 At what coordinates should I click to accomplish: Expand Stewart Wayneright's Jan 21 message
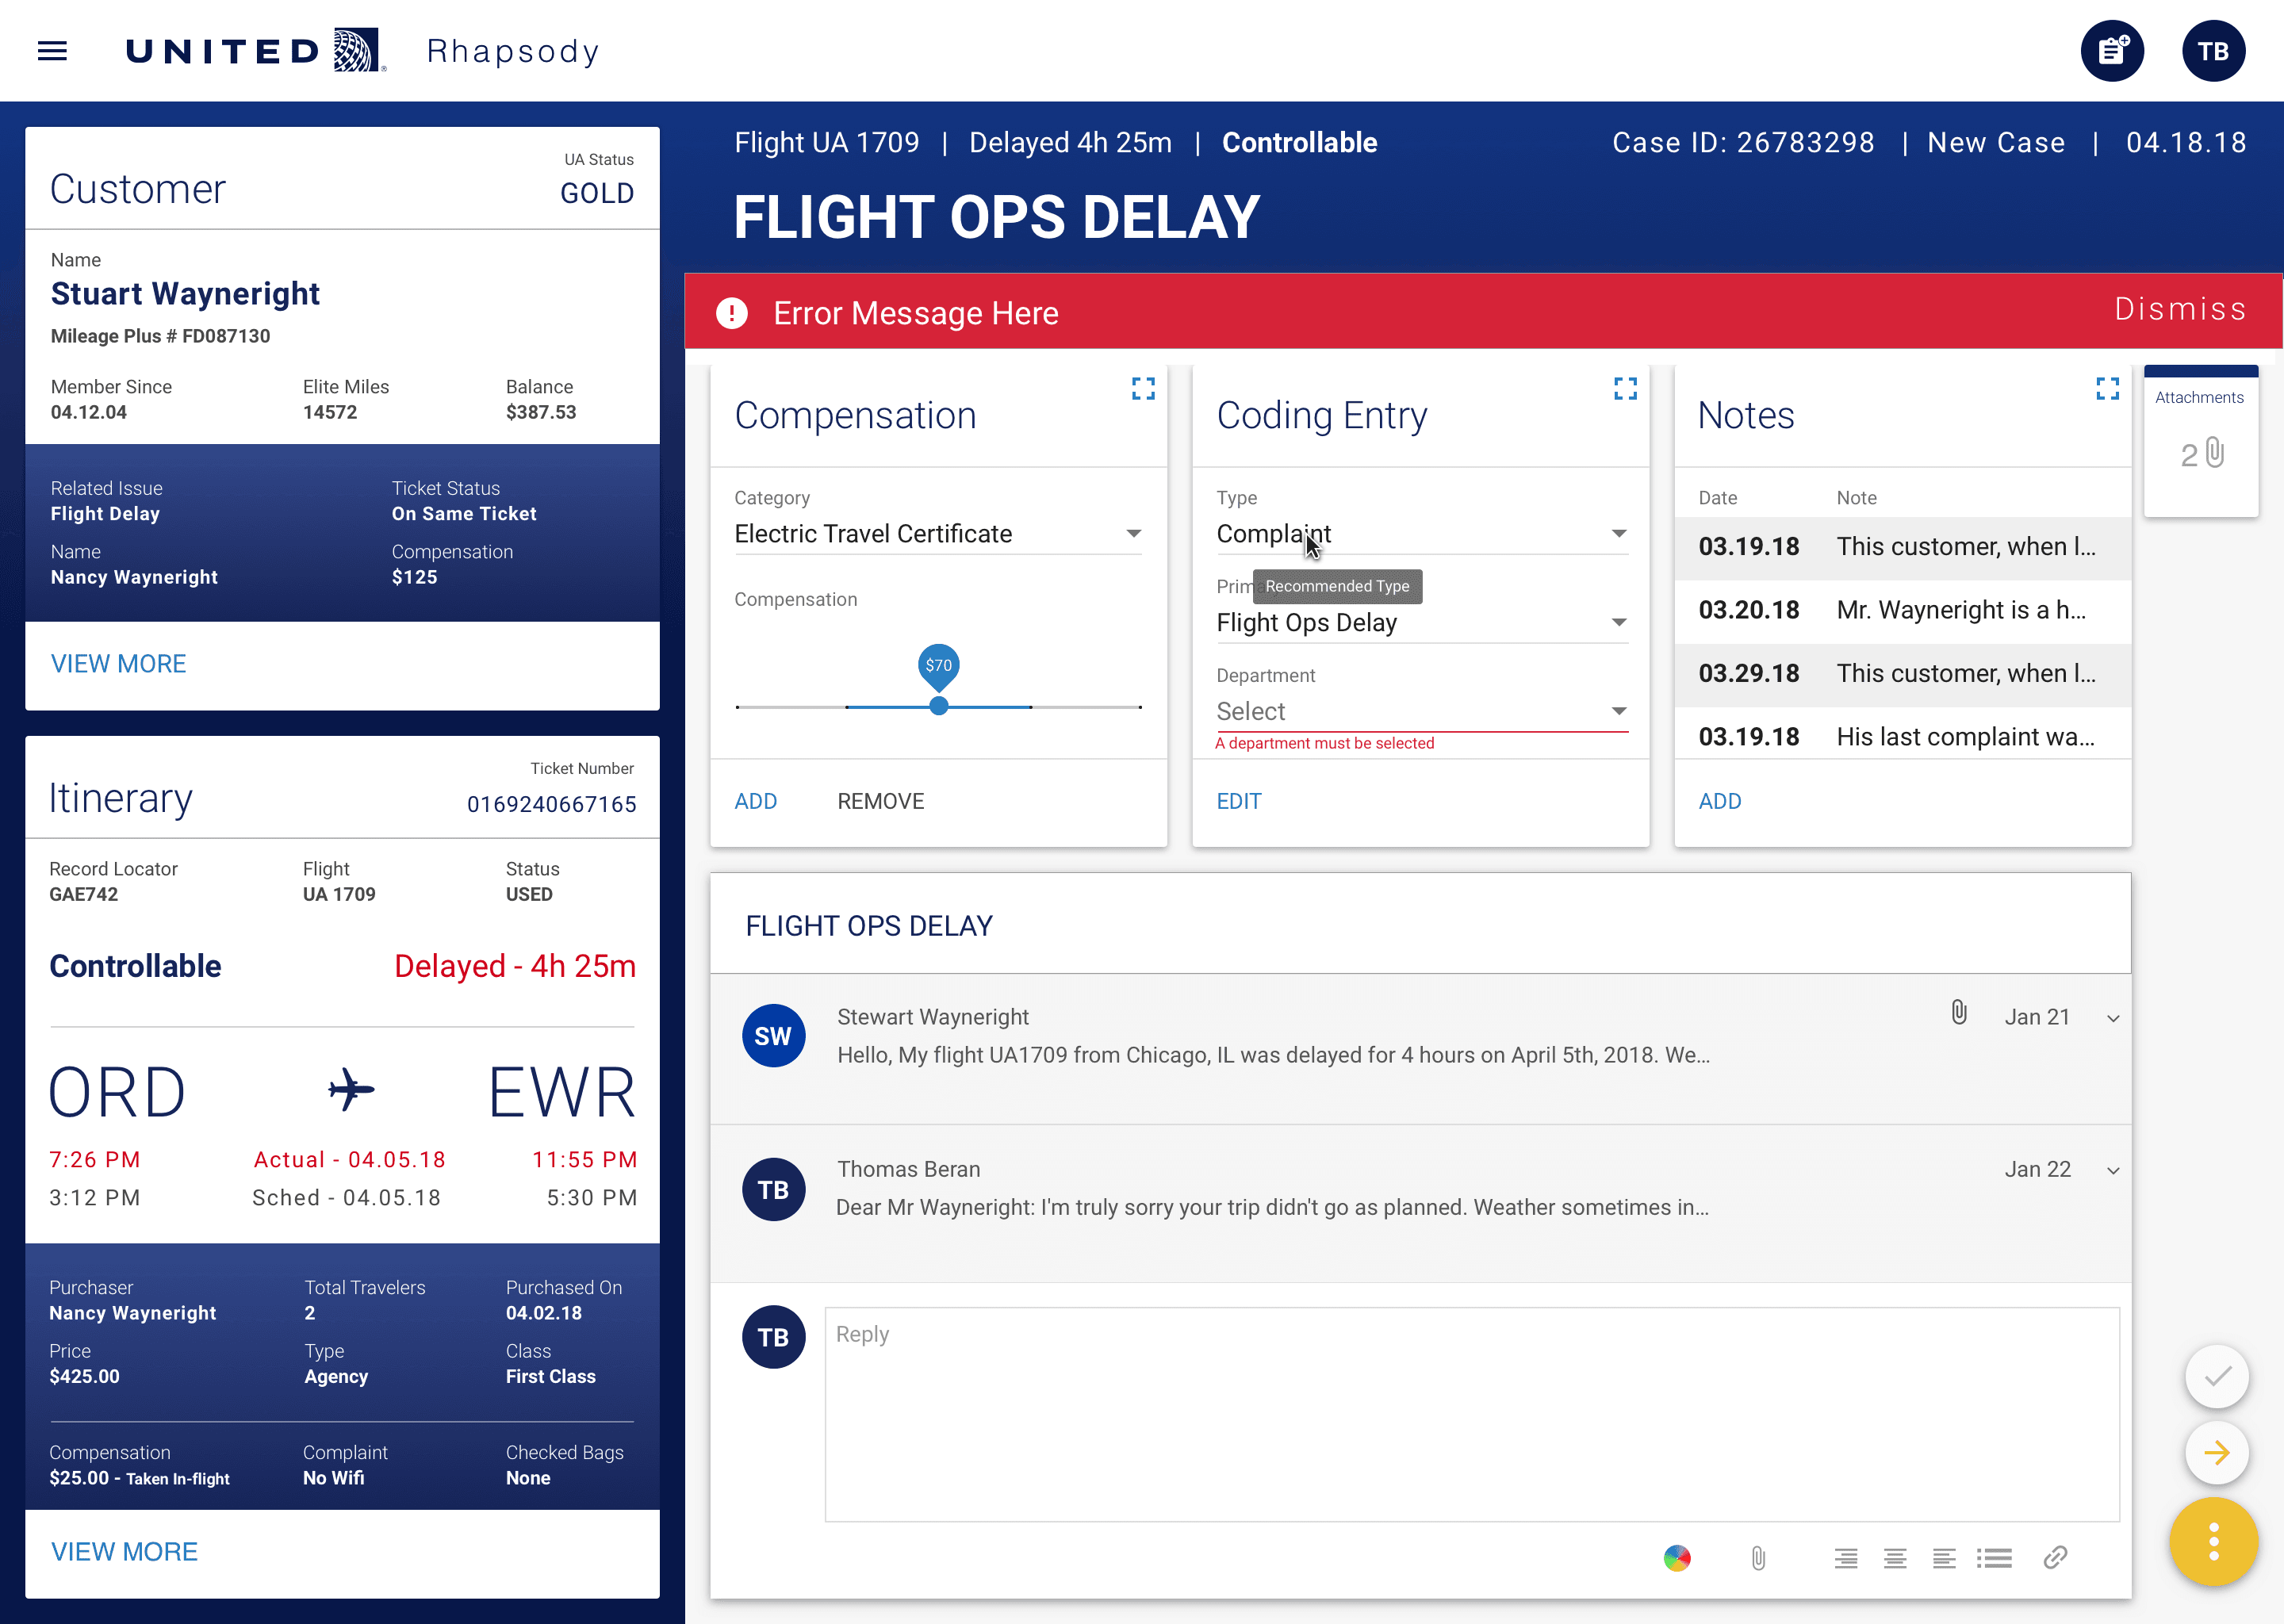(2113, 1018)
